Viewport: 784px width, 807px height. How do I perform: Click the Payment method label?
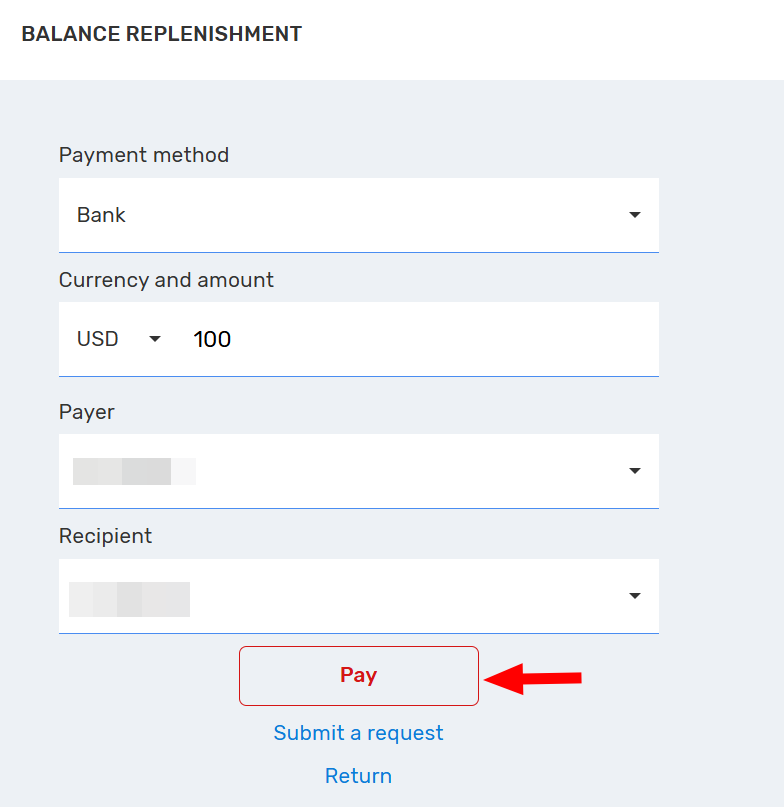click(144, 155)
